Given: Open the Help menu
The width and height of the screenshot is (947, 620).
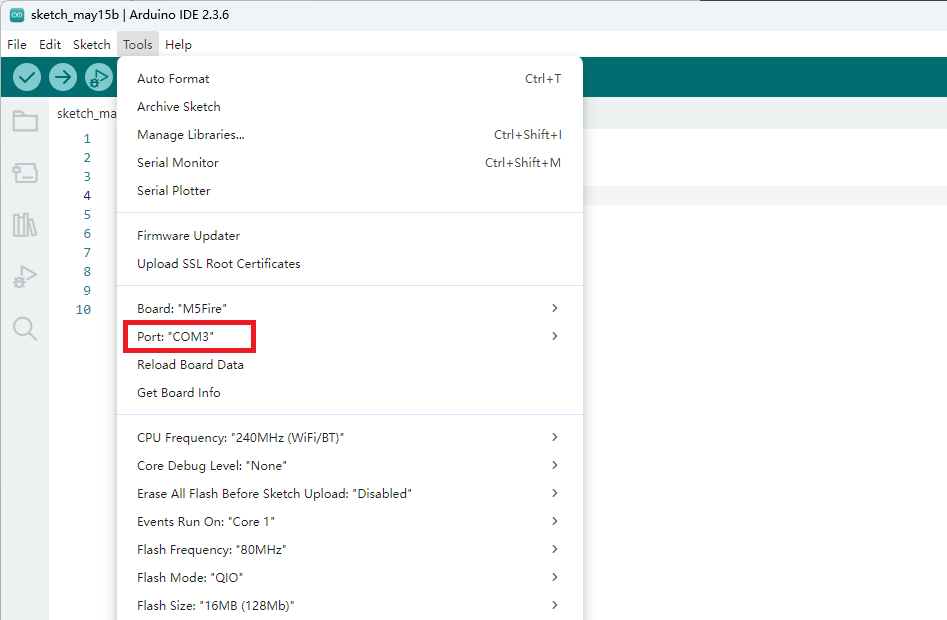Looking at the screenshot, I should [x=178, y=45].
